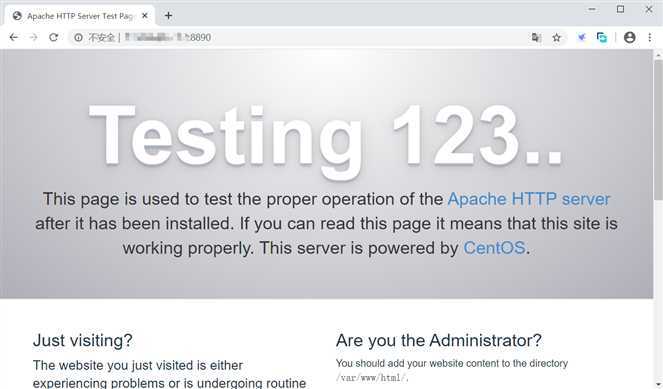Follow the CentOS link
The height and width of the screenshot is (389, 663).
pos(494,248)
